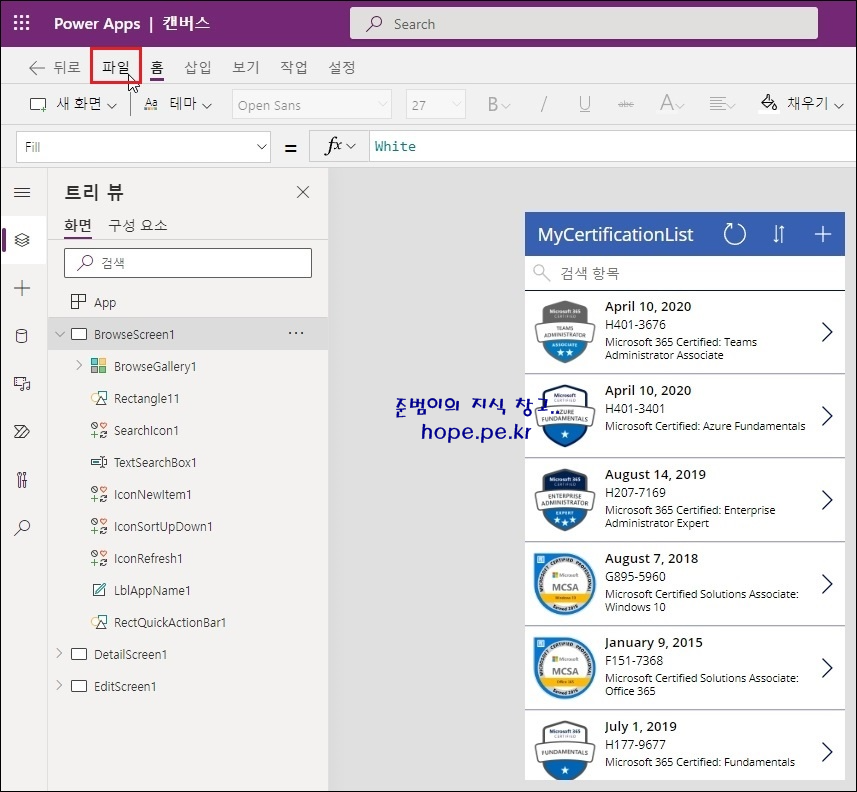
Task: Open the Power Automate icon in left rail
Action: [22, 432]
